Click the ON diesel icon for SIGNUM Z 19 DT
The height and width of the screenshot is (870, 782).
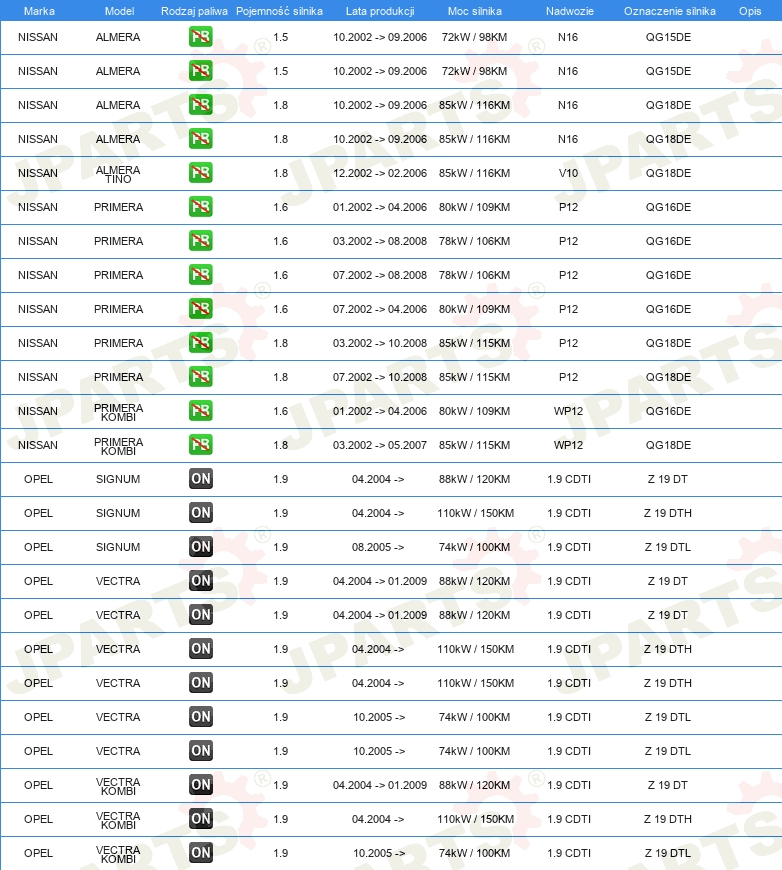(x=200, y=478)
